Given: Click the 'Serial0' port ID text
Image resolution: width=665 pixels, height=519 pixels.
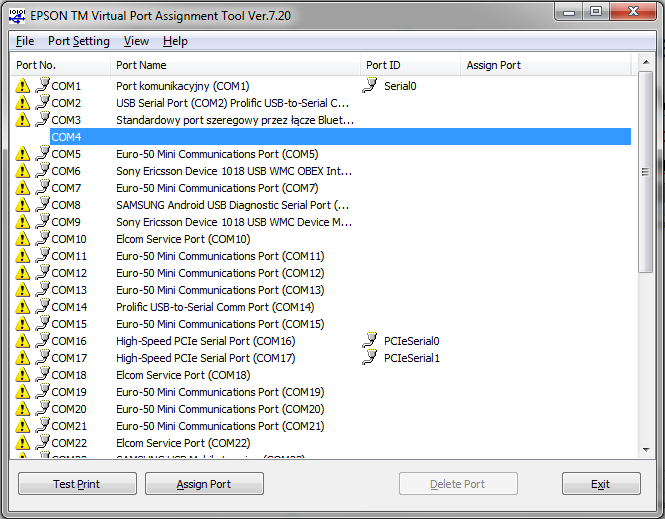Looking at the screenshot, I should point(400,86).
